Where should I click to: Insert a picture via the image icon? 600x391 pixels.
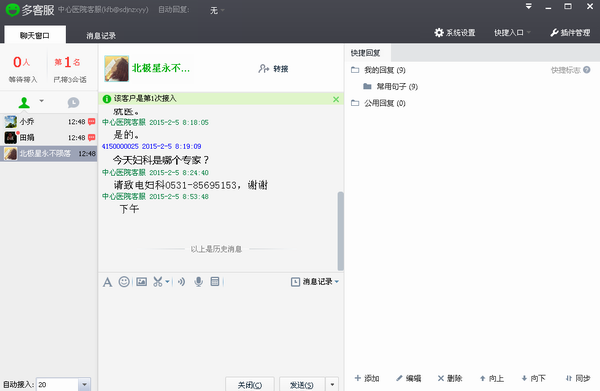click(142, 282)
